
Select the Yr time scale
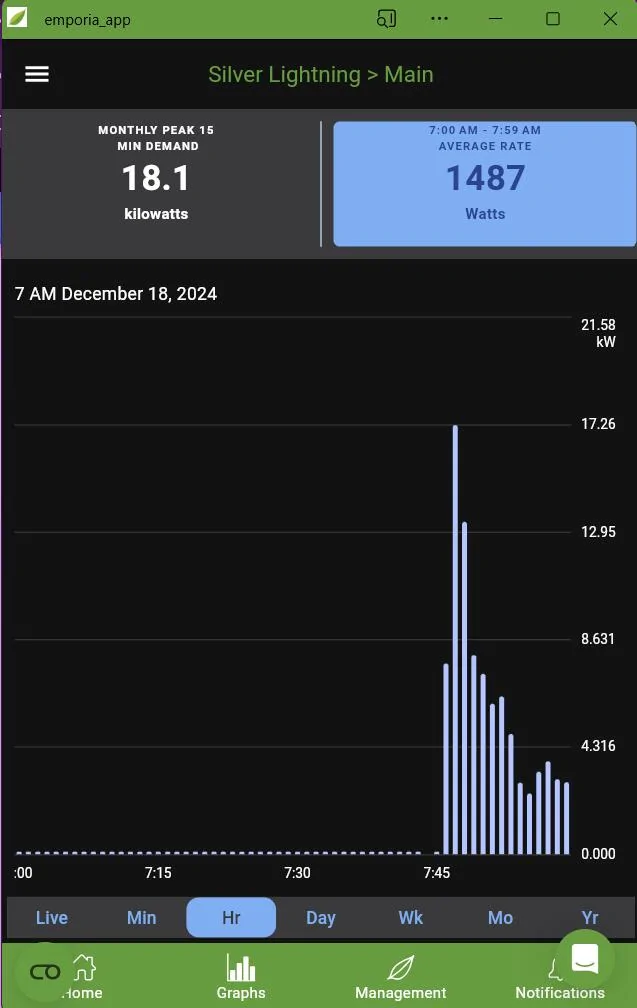(x=590, y=918)
